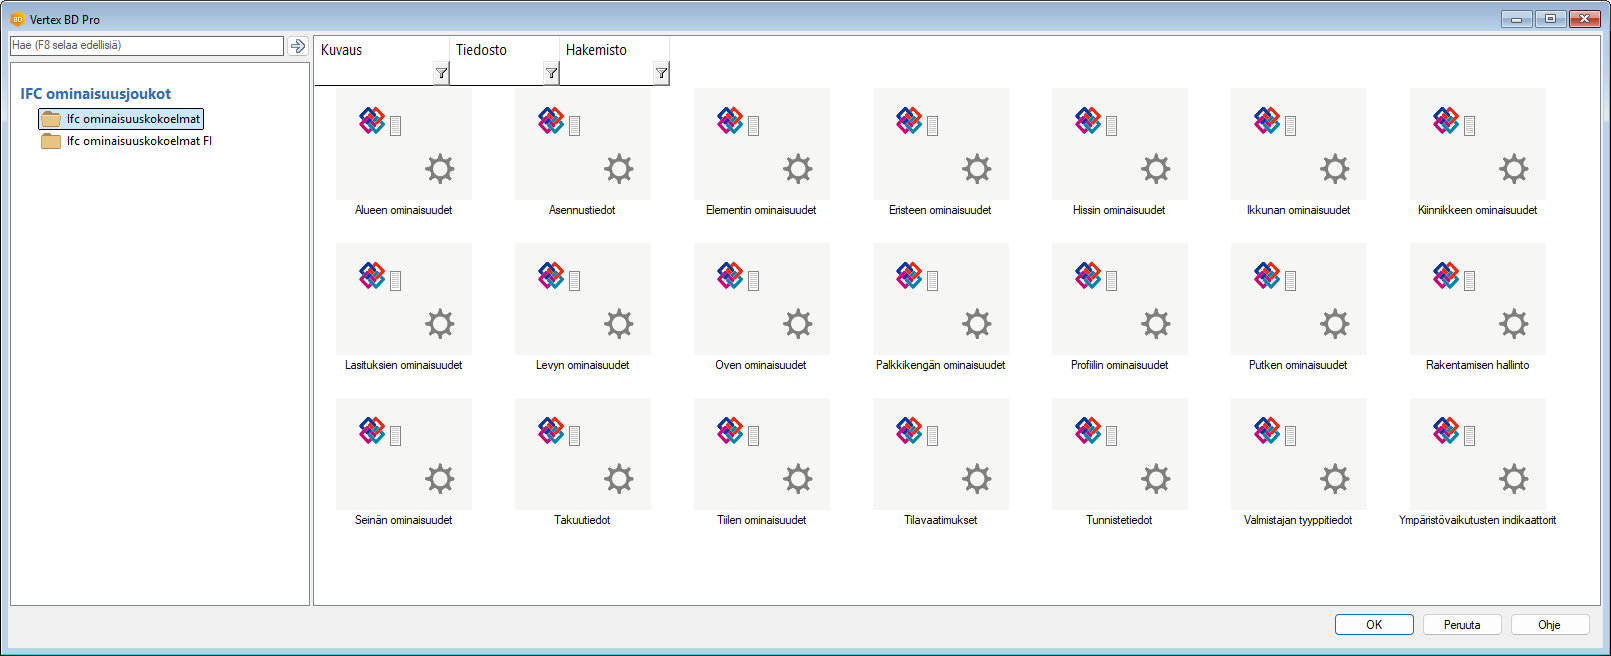Open help with Ohje button
Screen dimensions: 1611x656
click(1550, 624)
